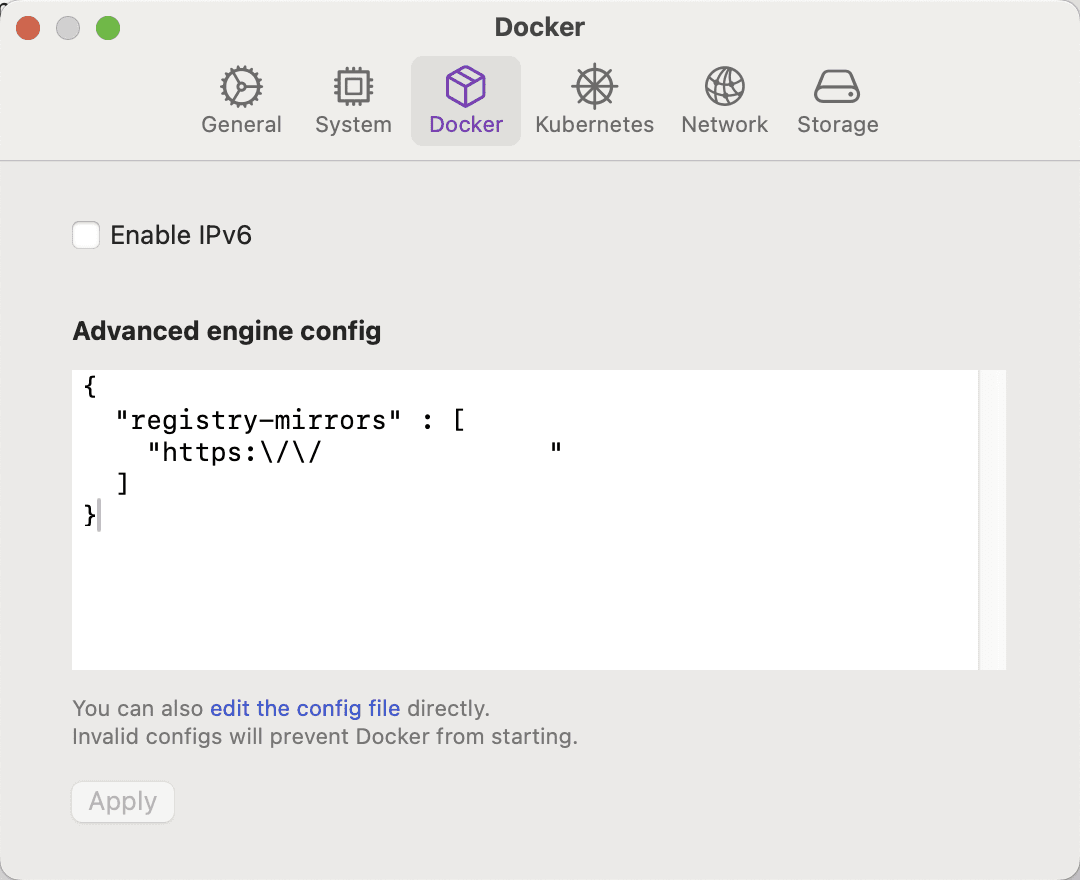Enable the IPv6 checkbox
Viewport: 1080px width, 880px height.
click(86, 236)
